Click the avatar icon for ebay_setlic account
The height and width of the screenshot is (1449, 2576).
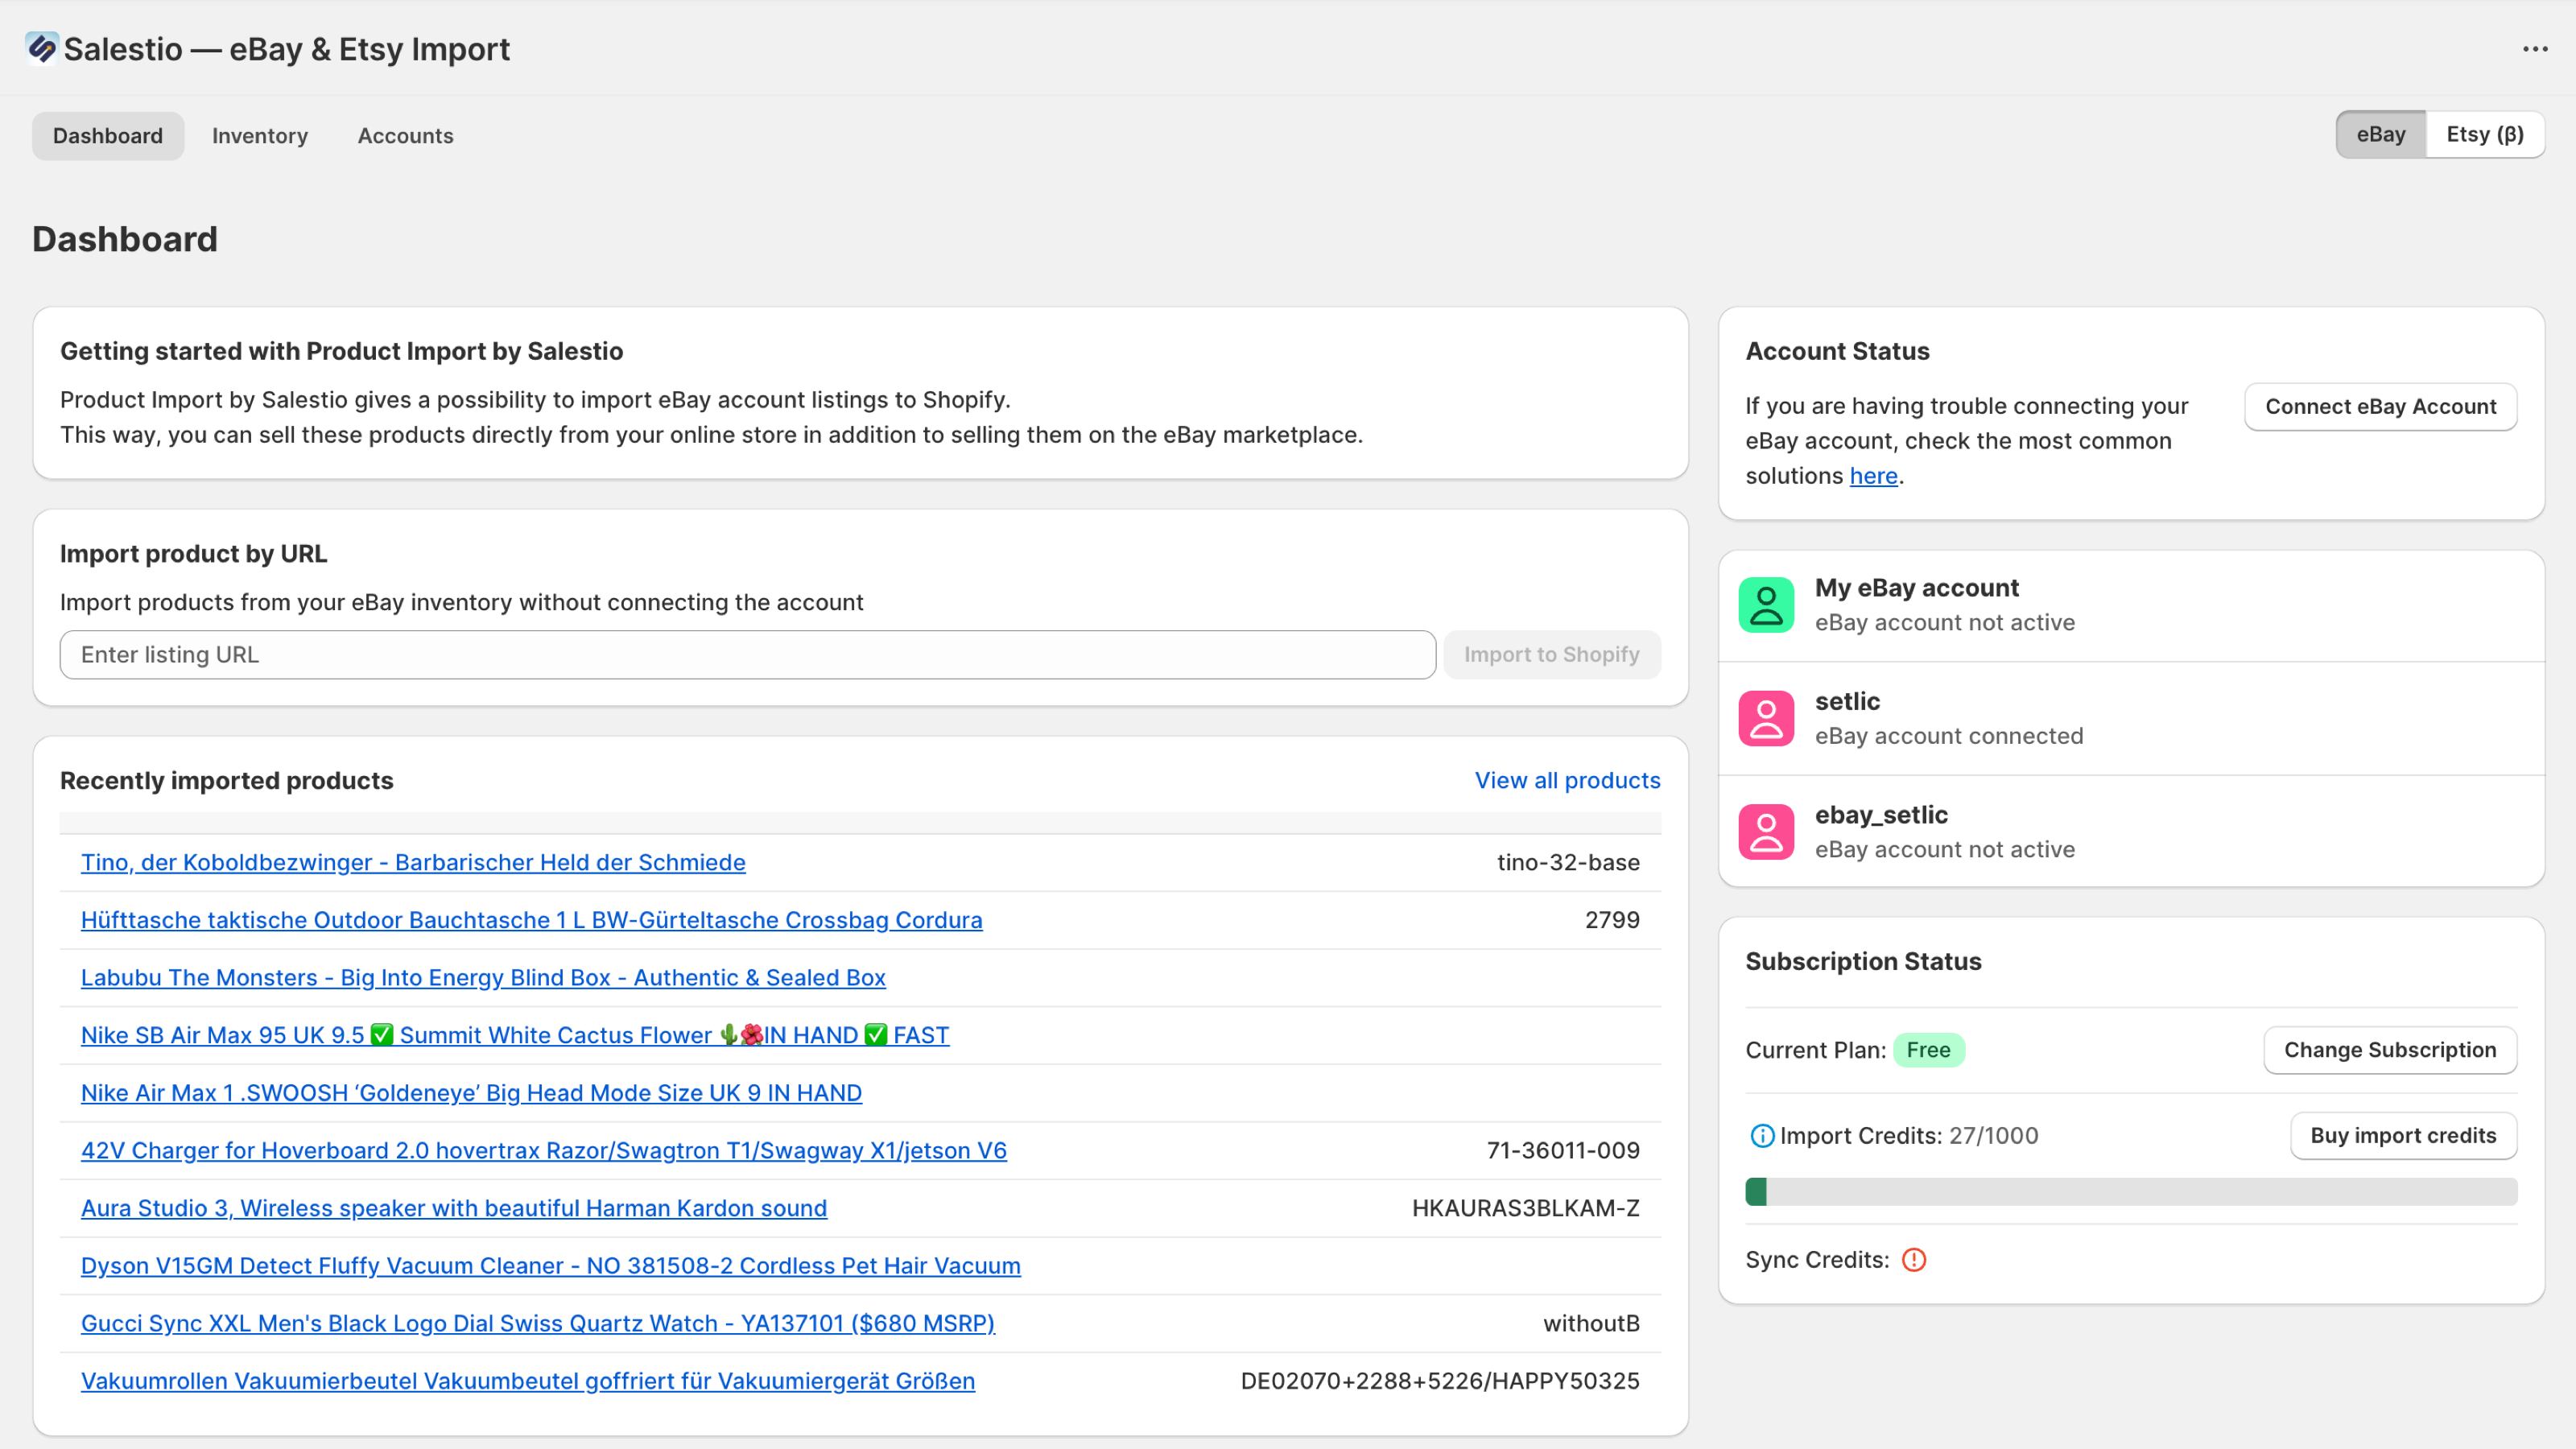[x=1765, y=831]
